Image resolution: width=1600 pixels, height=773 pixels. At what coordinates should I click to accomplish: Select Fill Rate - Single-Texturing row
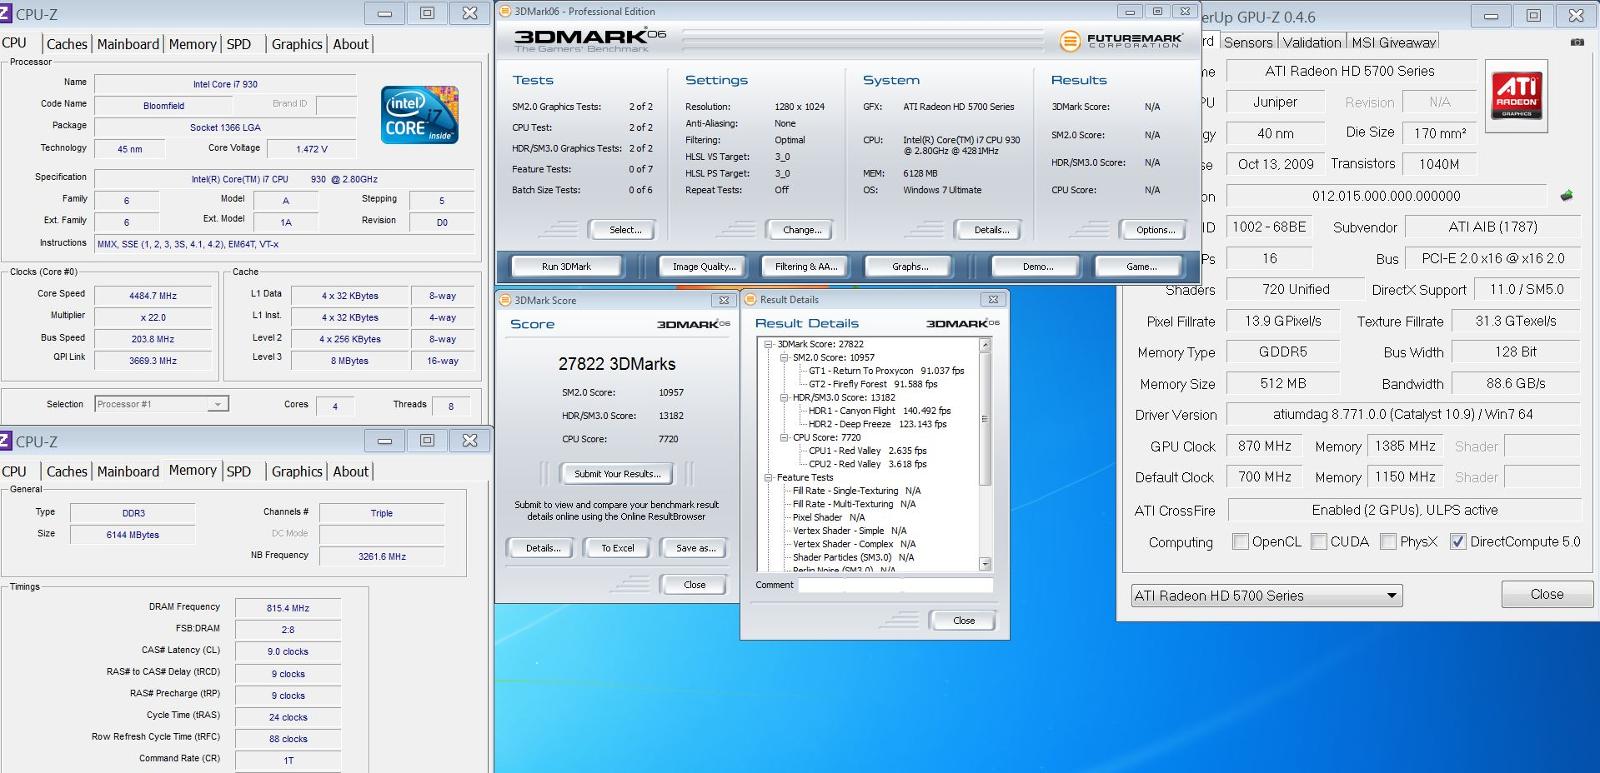coord(856,491)
